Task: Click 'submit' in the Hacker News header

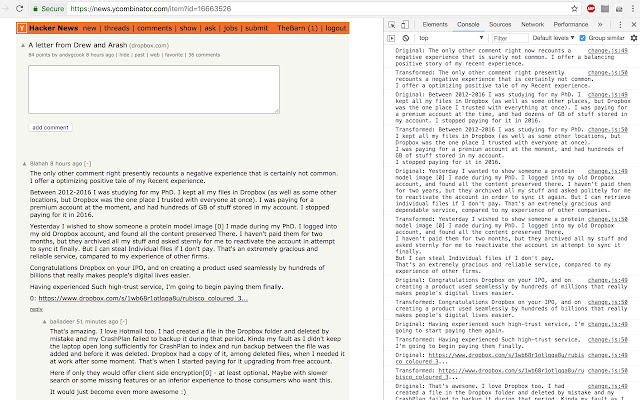Action: click(x=257, y=28)
